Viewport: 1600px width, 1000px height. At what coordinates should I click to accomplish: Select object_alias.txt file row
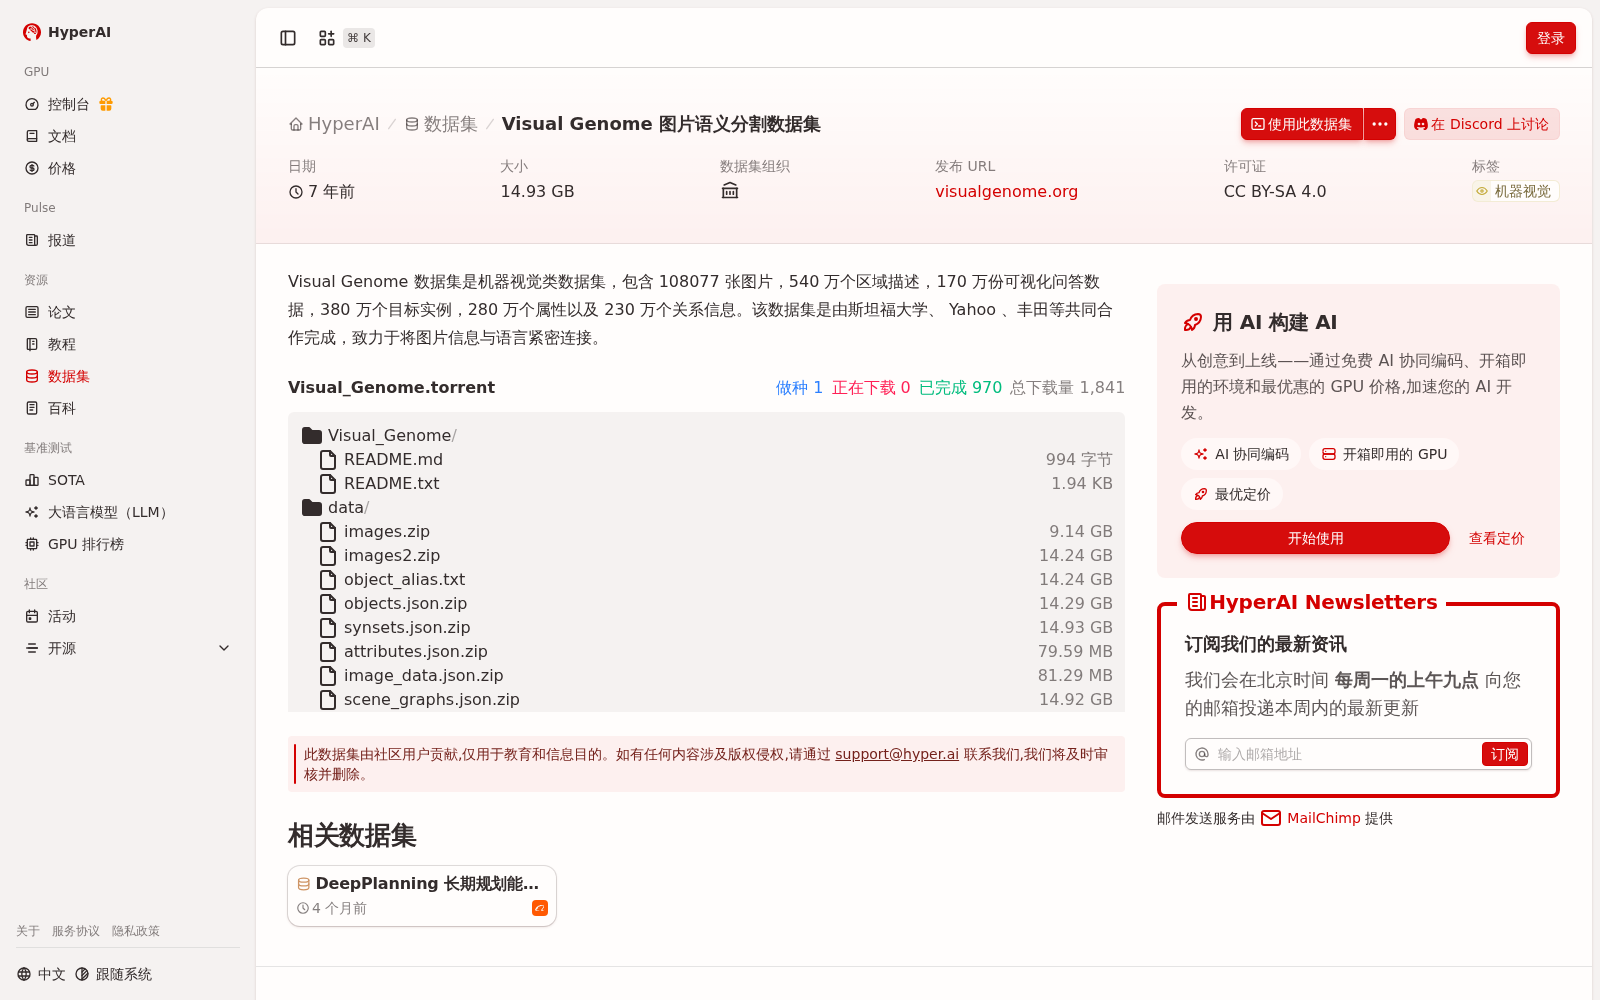pyautogui.click(x=706, y=579)
